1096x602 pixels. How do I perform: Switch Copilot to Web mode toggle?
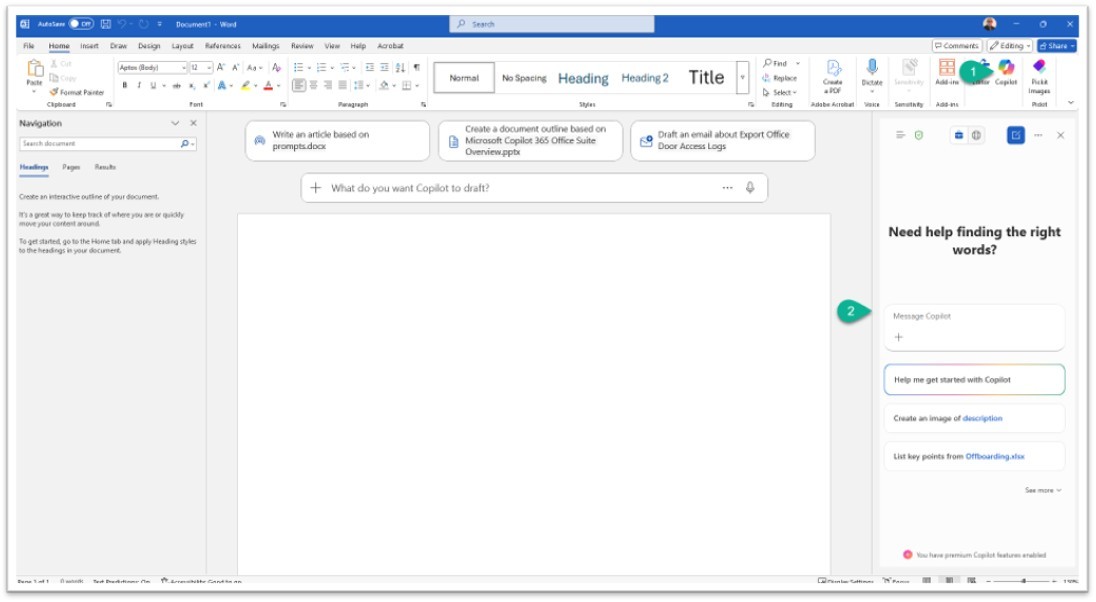977,135
